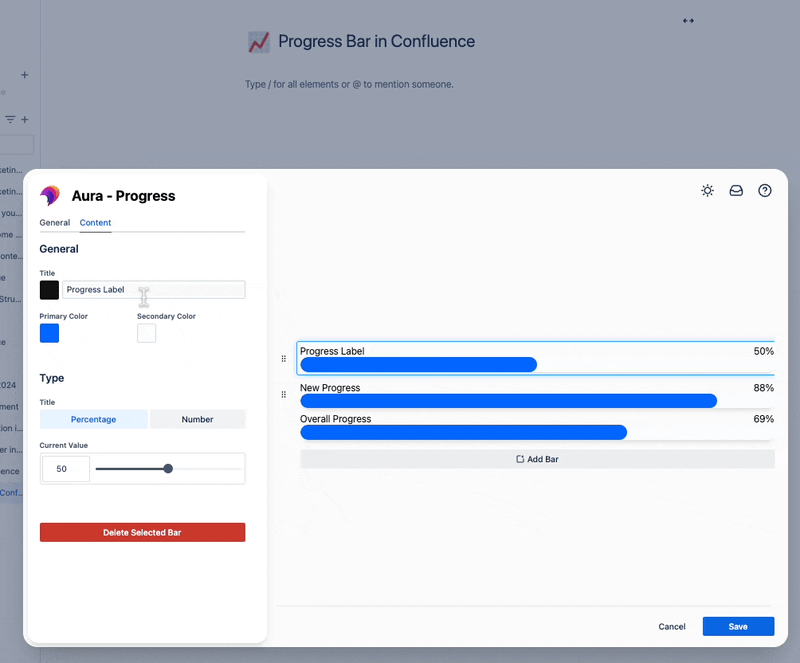This screenshot has width=800, height=663.
Task: Open the General tab
Action: [x=55, y=223]
